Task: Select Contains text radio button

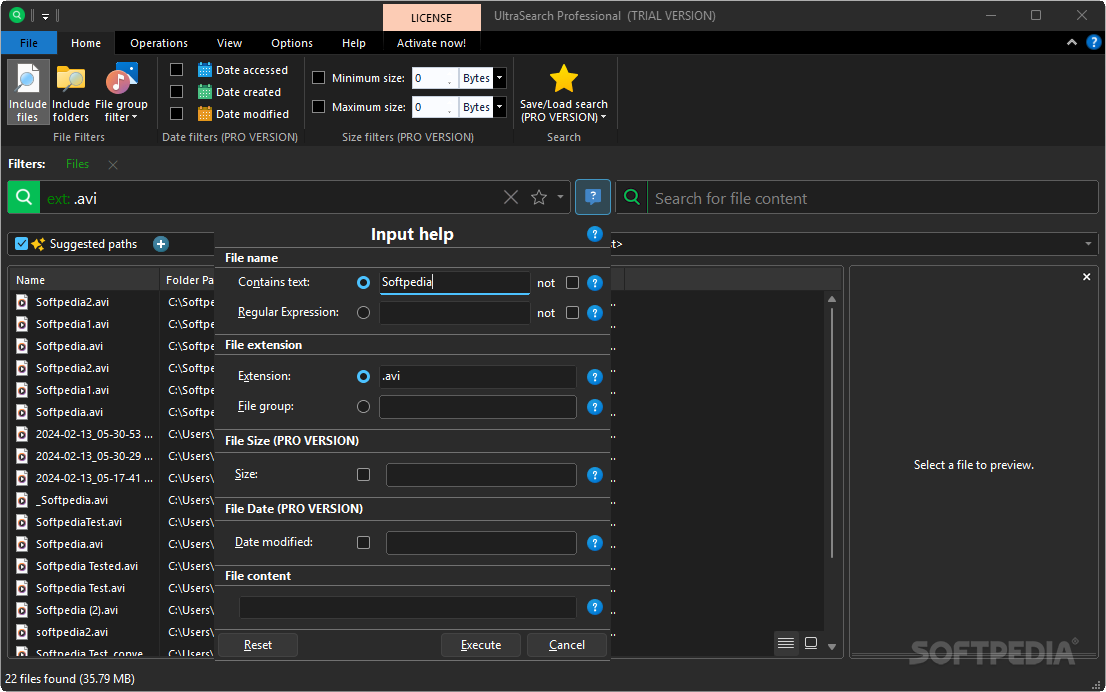Action: click(x=363, y=283)
